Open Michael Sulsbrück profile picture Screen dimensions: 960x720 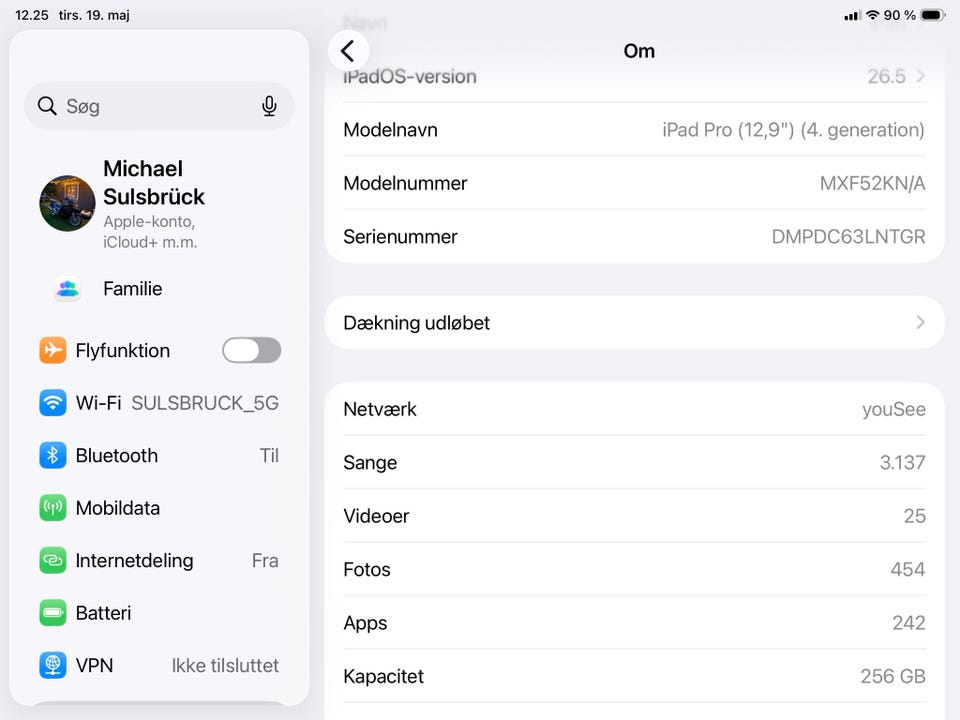pyautogui.click(x=67, y=203)
